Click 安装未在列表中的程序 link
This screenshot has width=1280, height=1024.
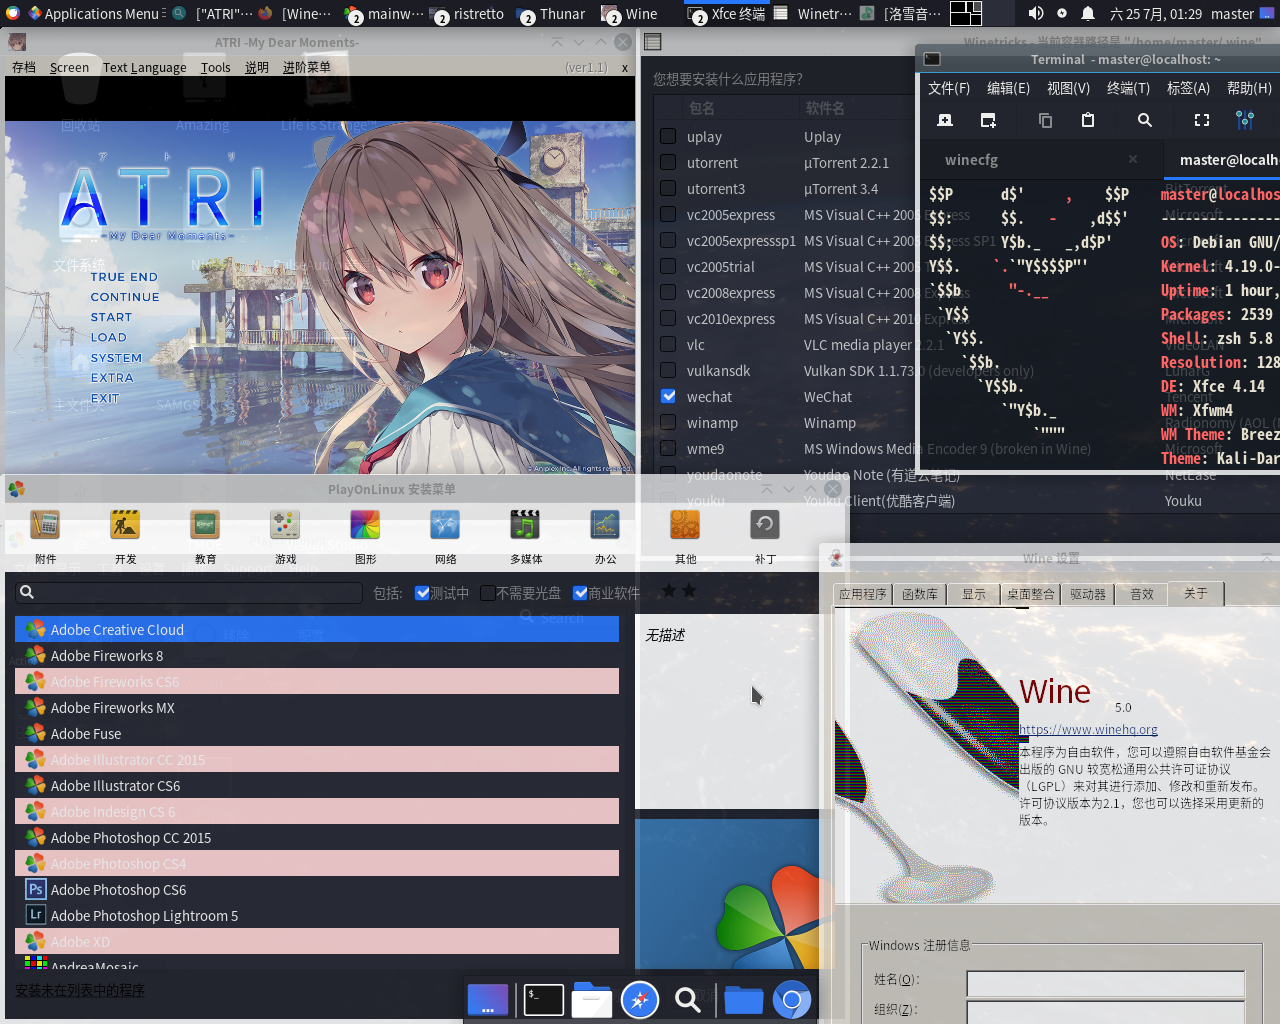pyautogui.click(x=80, y=991)
